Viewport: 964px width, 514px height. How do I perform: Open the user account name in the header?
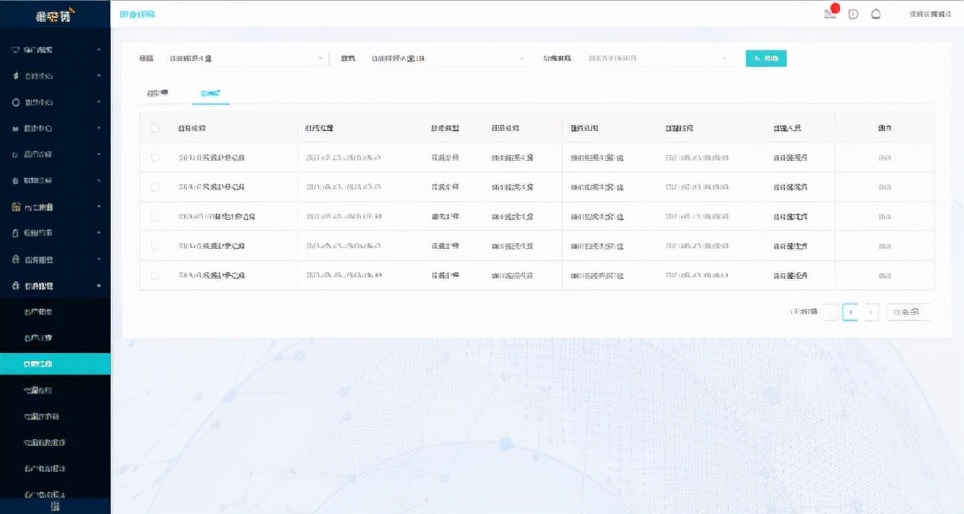(930, 14)
